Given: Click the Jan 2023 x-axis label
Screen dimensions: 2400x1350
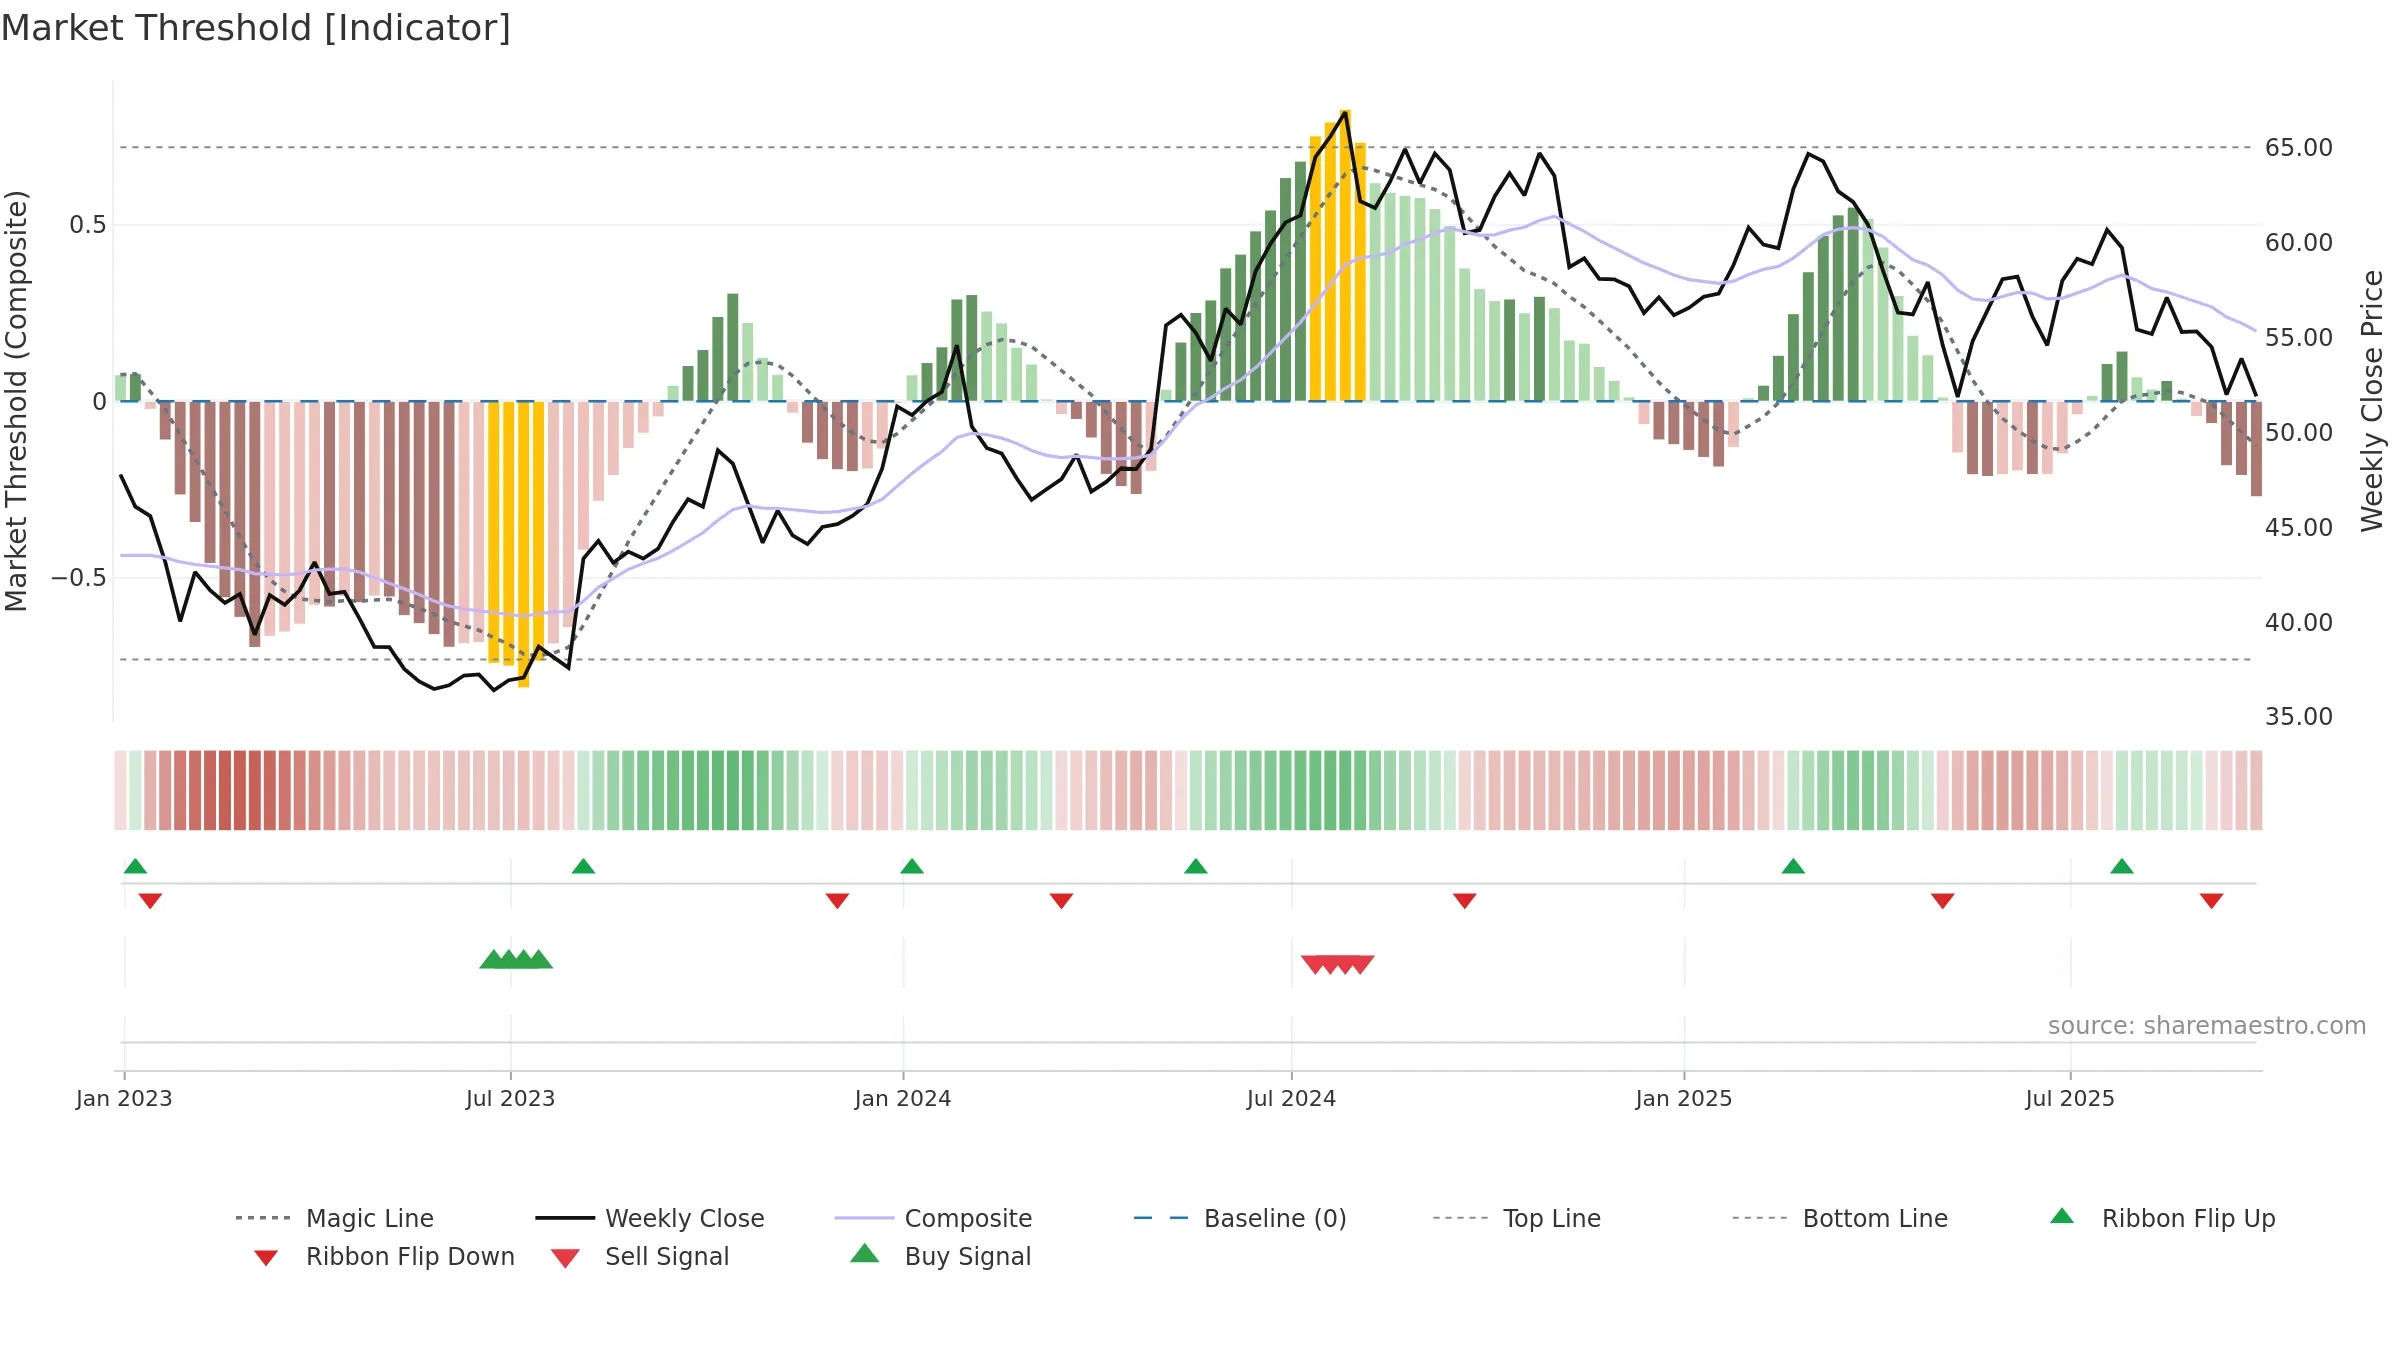Looking at the screenshot, I should pos(124,1099).
